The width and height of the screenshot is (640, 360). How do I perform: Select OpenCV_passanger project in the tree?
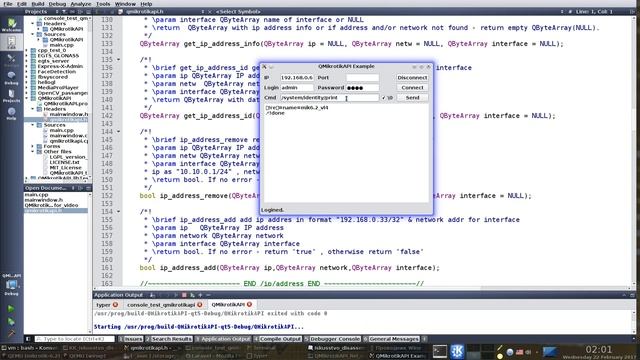(x=62, y=93)
